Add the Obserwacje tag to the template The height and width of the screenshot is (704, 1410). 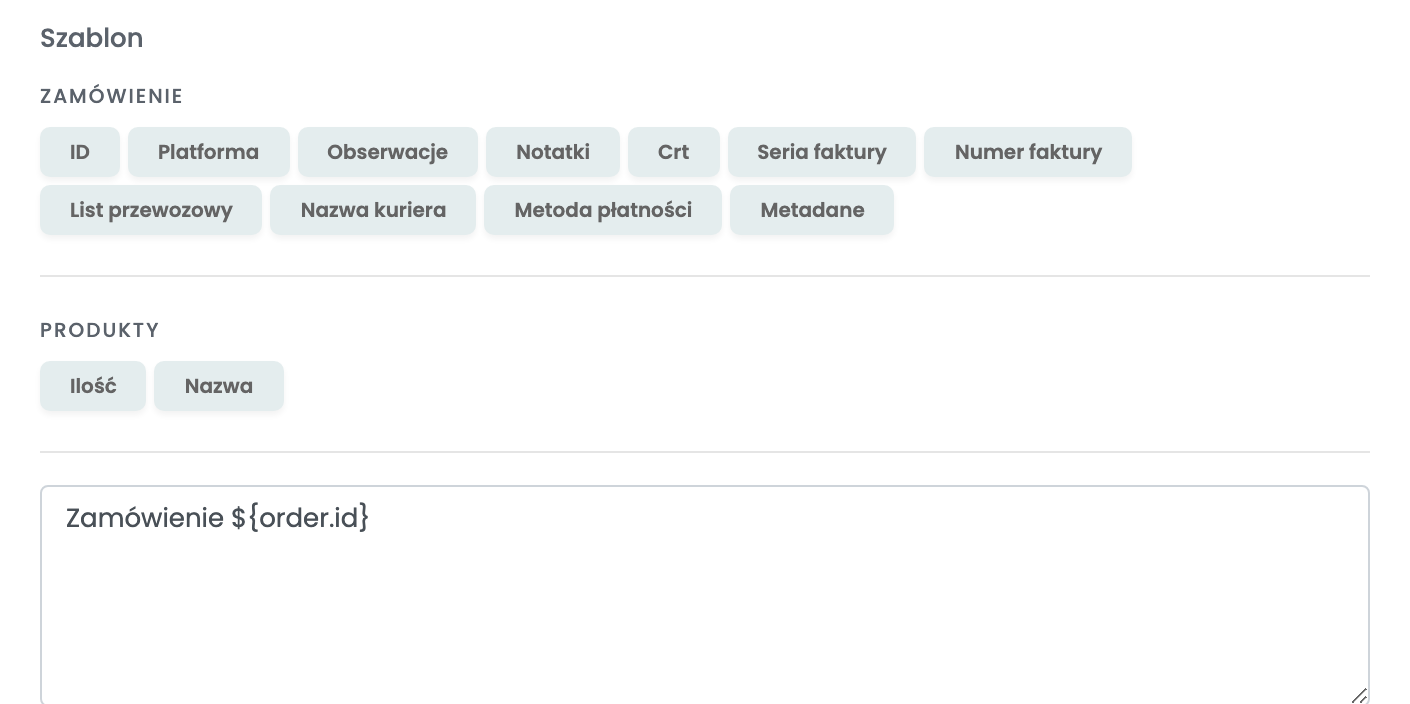(388, 152)
